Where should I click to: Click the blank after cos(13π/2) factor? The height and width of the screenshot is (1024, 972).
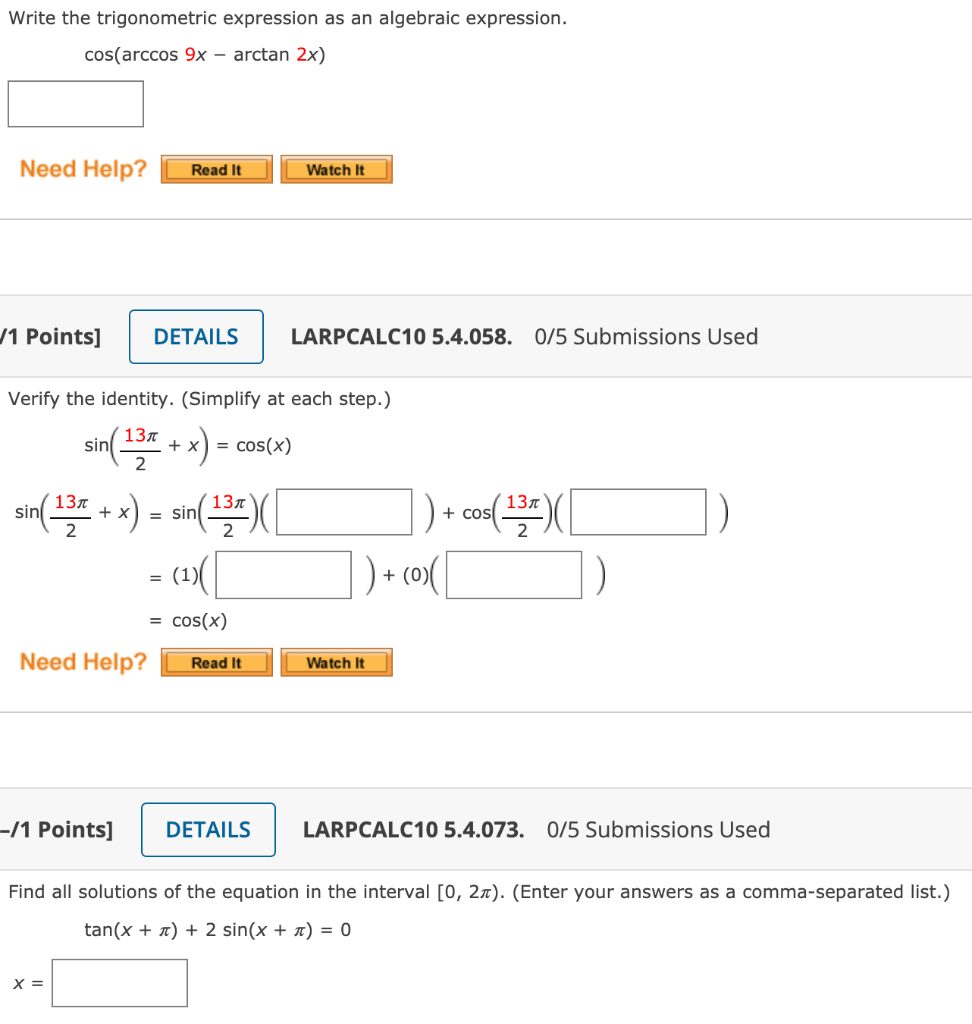[x=637, y=512]
